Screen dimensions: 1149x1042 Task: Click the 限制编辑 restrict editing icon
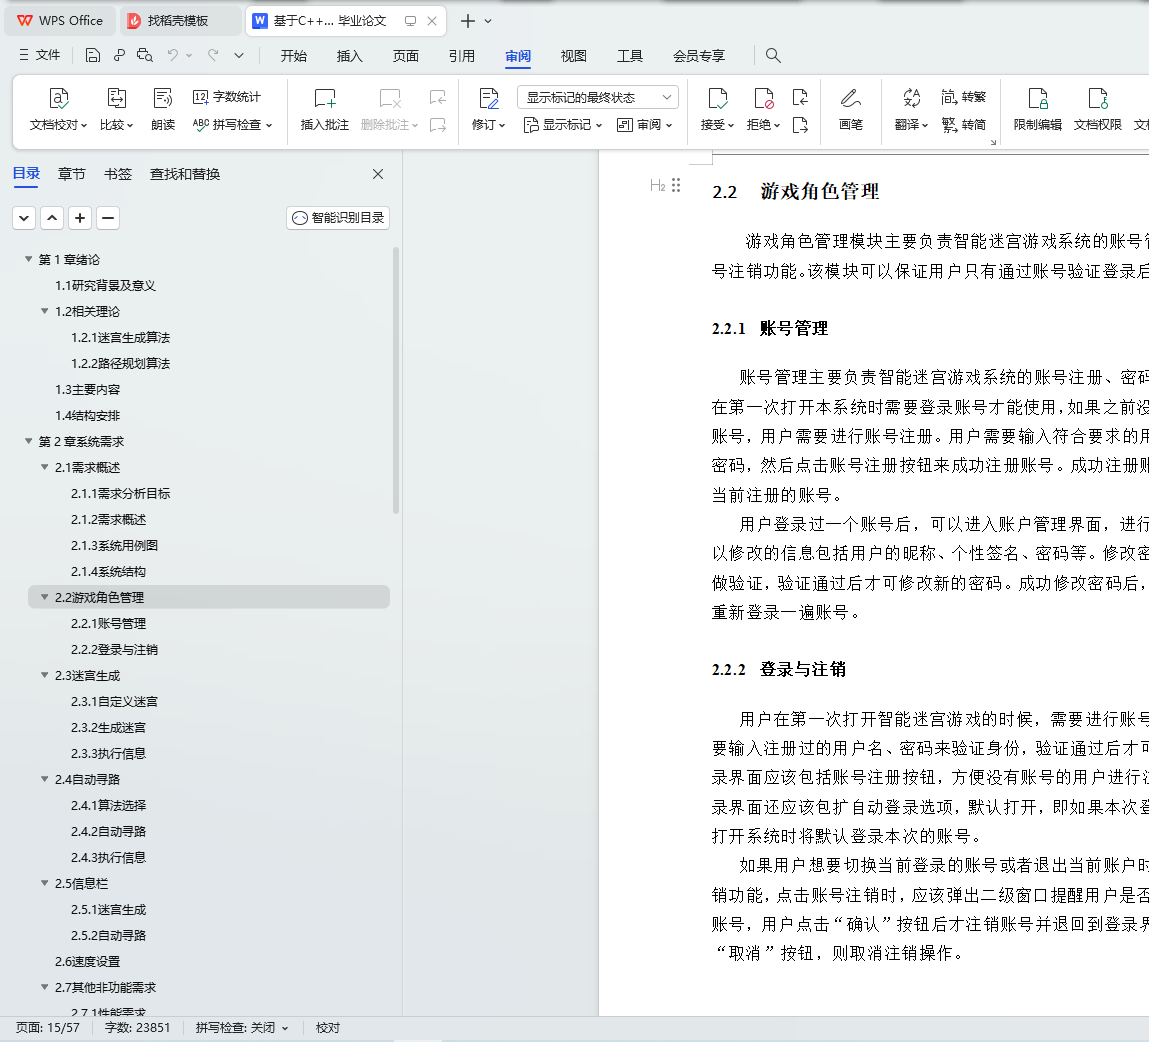pyautogui.click(x=1038, y=99)
